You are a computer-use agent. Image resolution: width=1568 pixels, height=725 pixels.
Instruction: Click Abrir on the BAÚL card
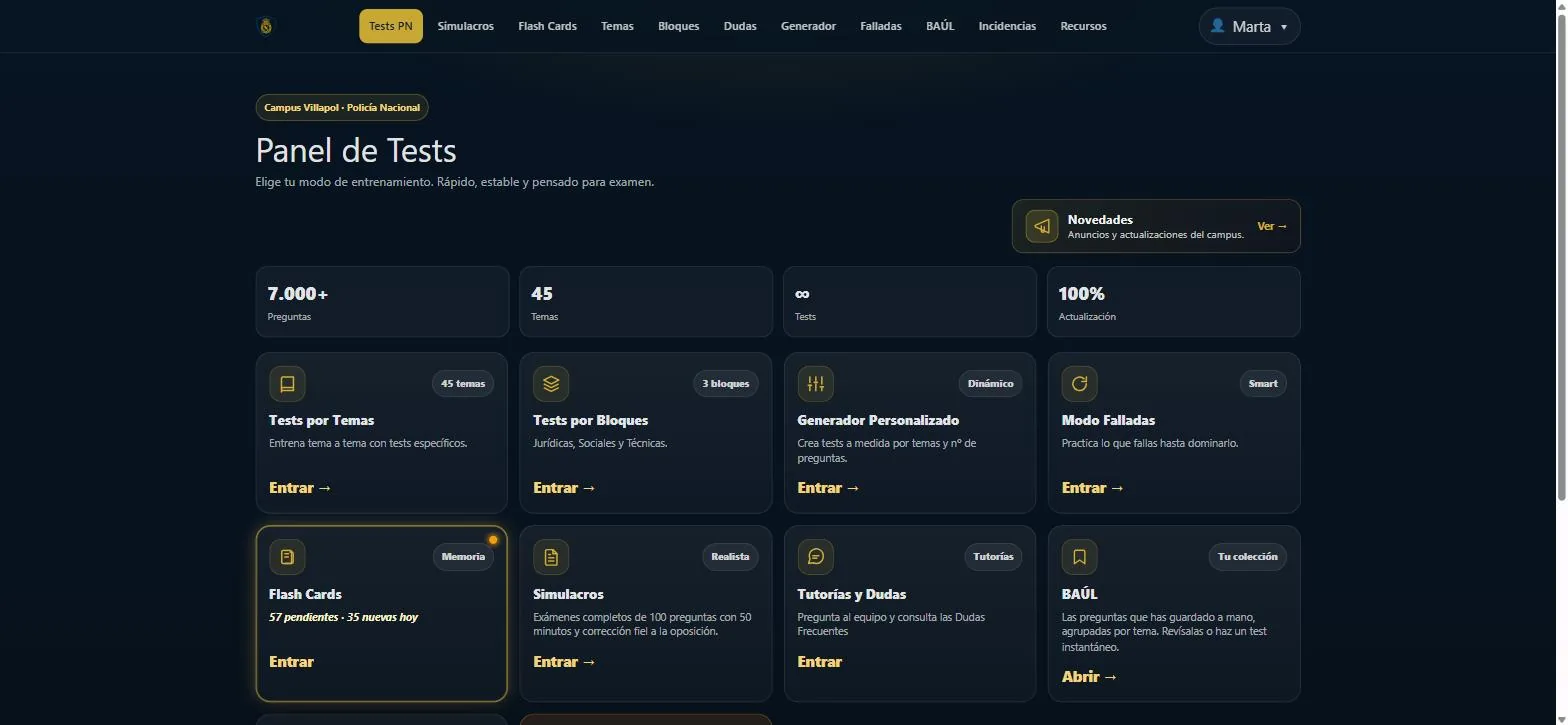pos(1089,677)
